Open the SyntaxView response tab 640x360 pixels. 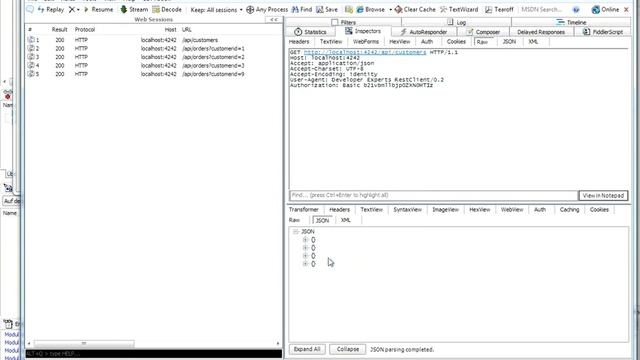tap(407, 209)
